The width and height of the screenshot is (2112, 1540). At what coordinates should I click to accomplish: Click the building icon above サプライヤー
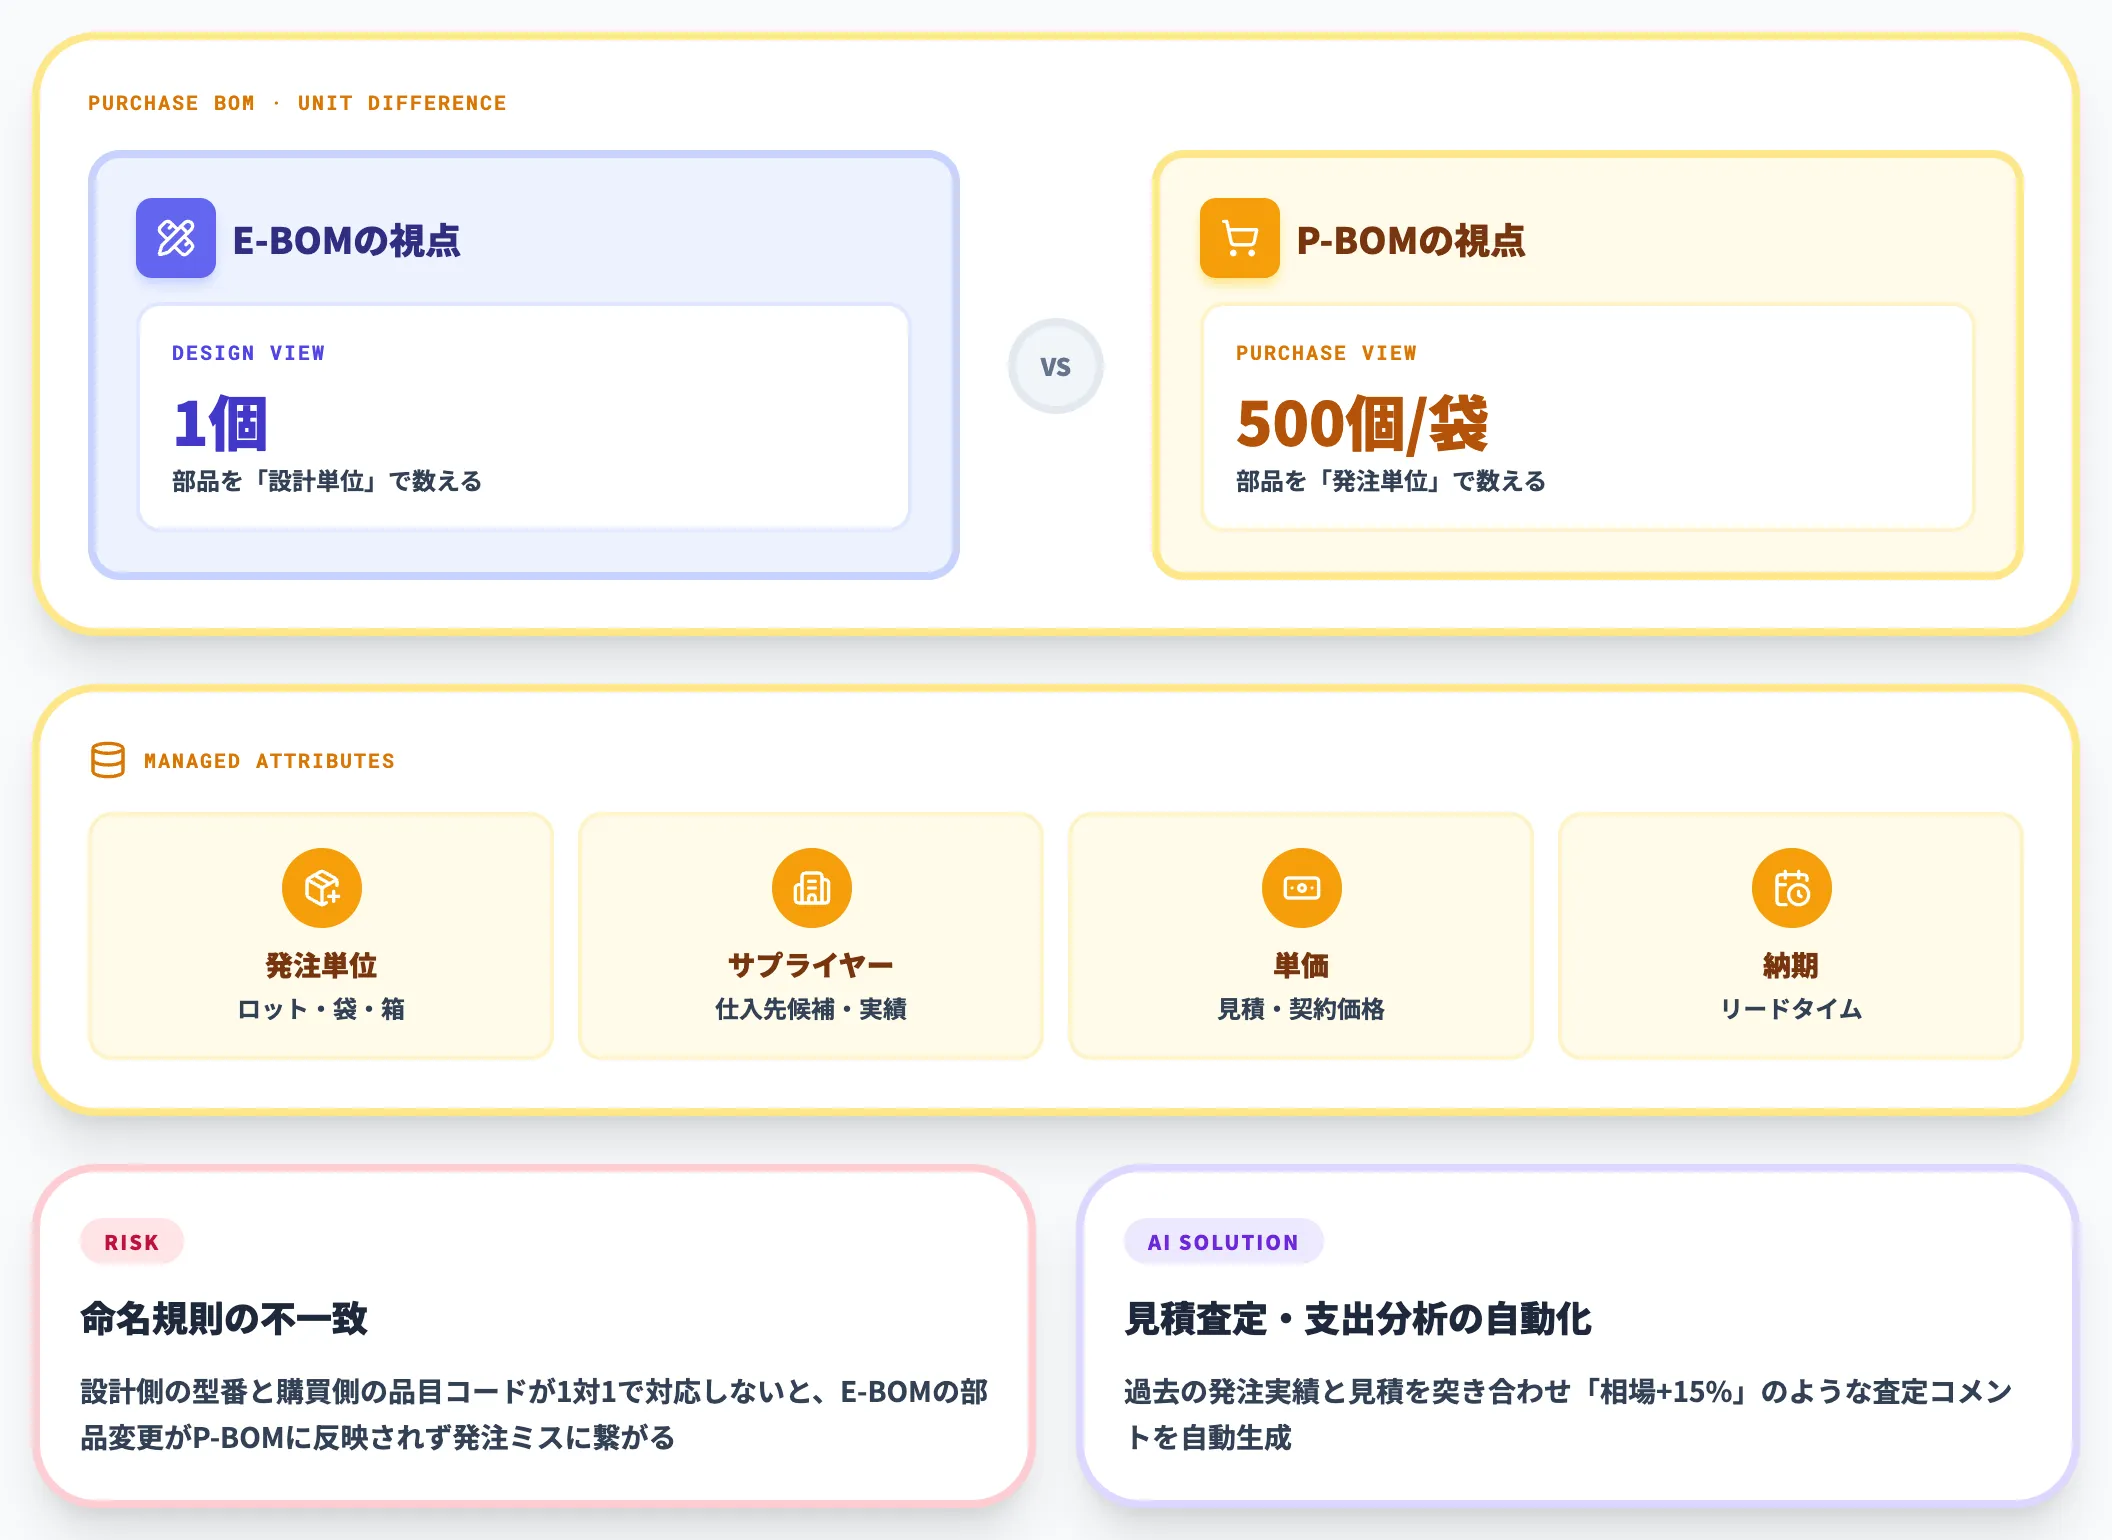point(812,888)
